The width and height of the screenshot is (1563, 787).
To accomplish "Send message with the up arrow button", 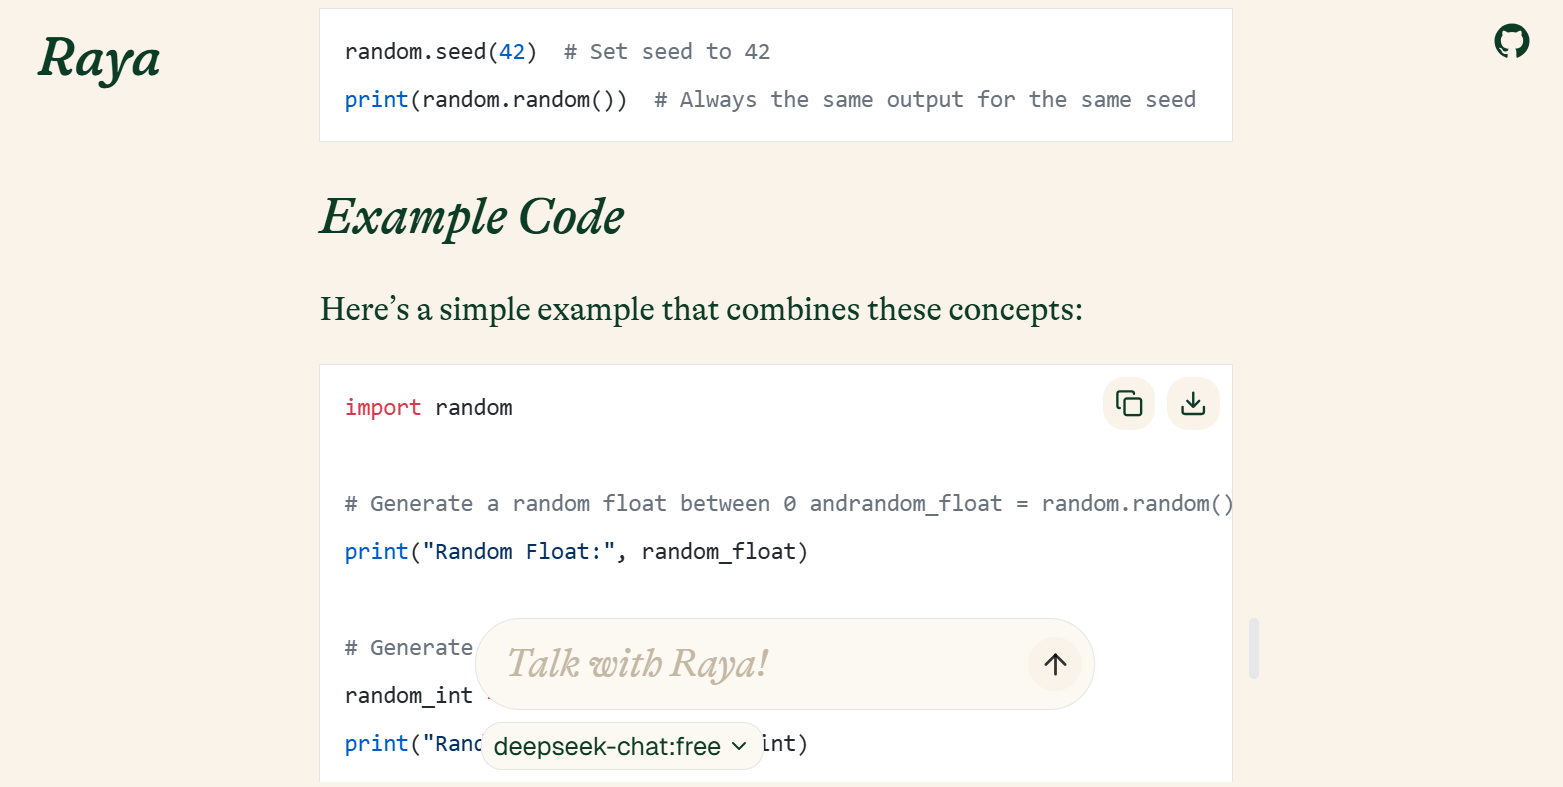I will point(1055,664).
